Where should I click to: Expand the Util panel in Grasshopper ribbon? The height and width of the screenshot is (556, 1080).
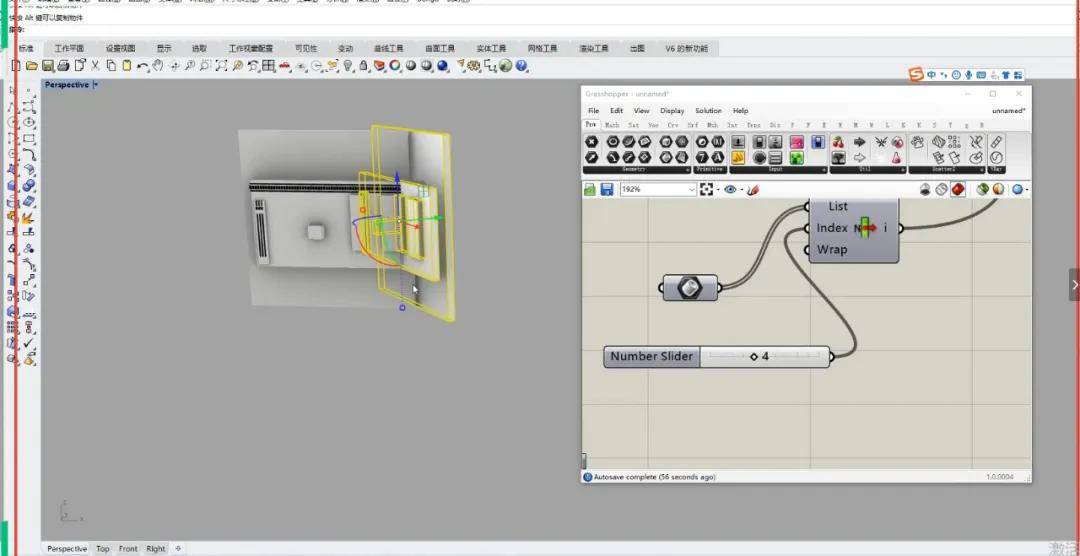click(903, 169)
